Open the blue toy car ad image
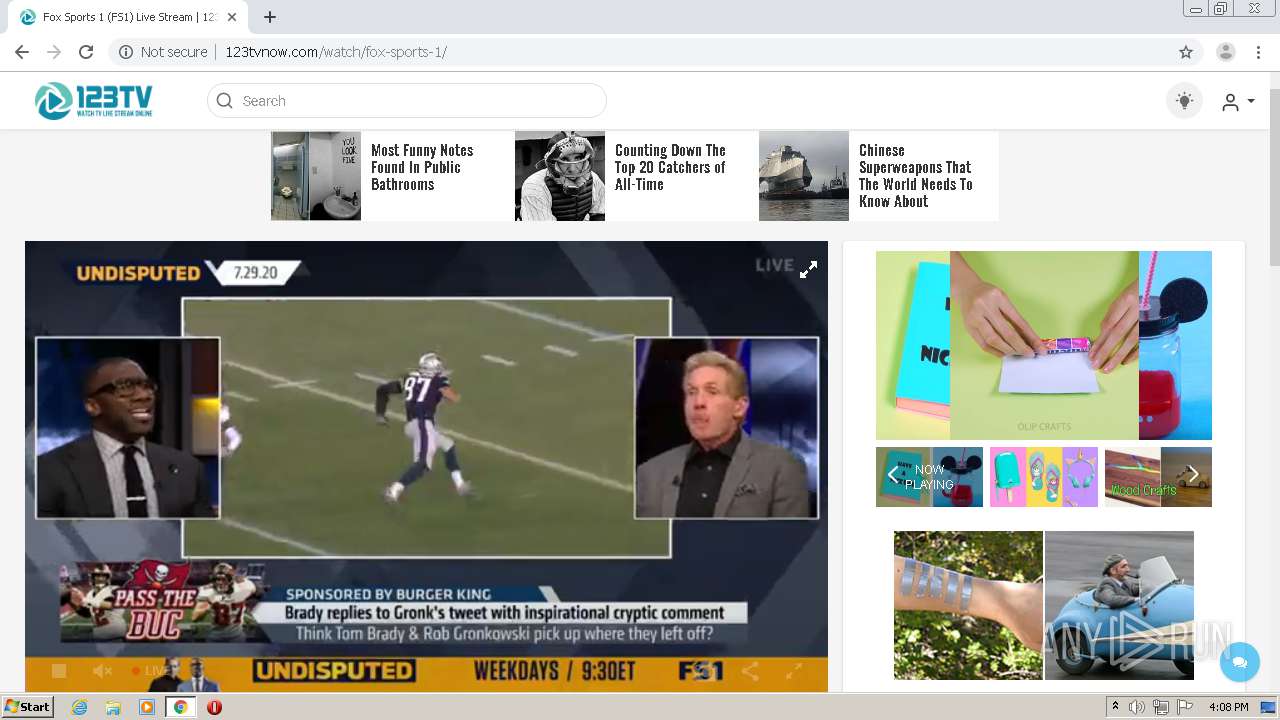The height and width of the screenshot is (720, 1280). click(x=1119, y=606)
